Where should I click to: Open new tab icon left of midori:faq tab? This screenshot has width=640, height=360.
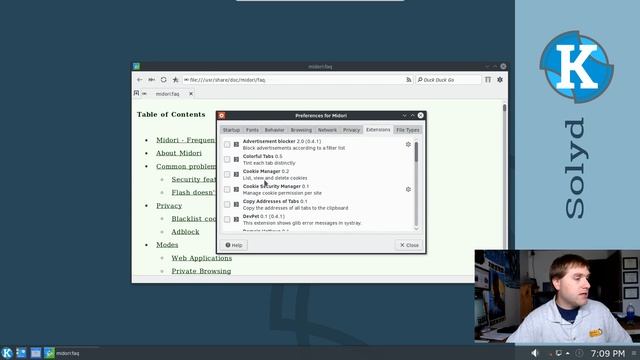(137, 93)
